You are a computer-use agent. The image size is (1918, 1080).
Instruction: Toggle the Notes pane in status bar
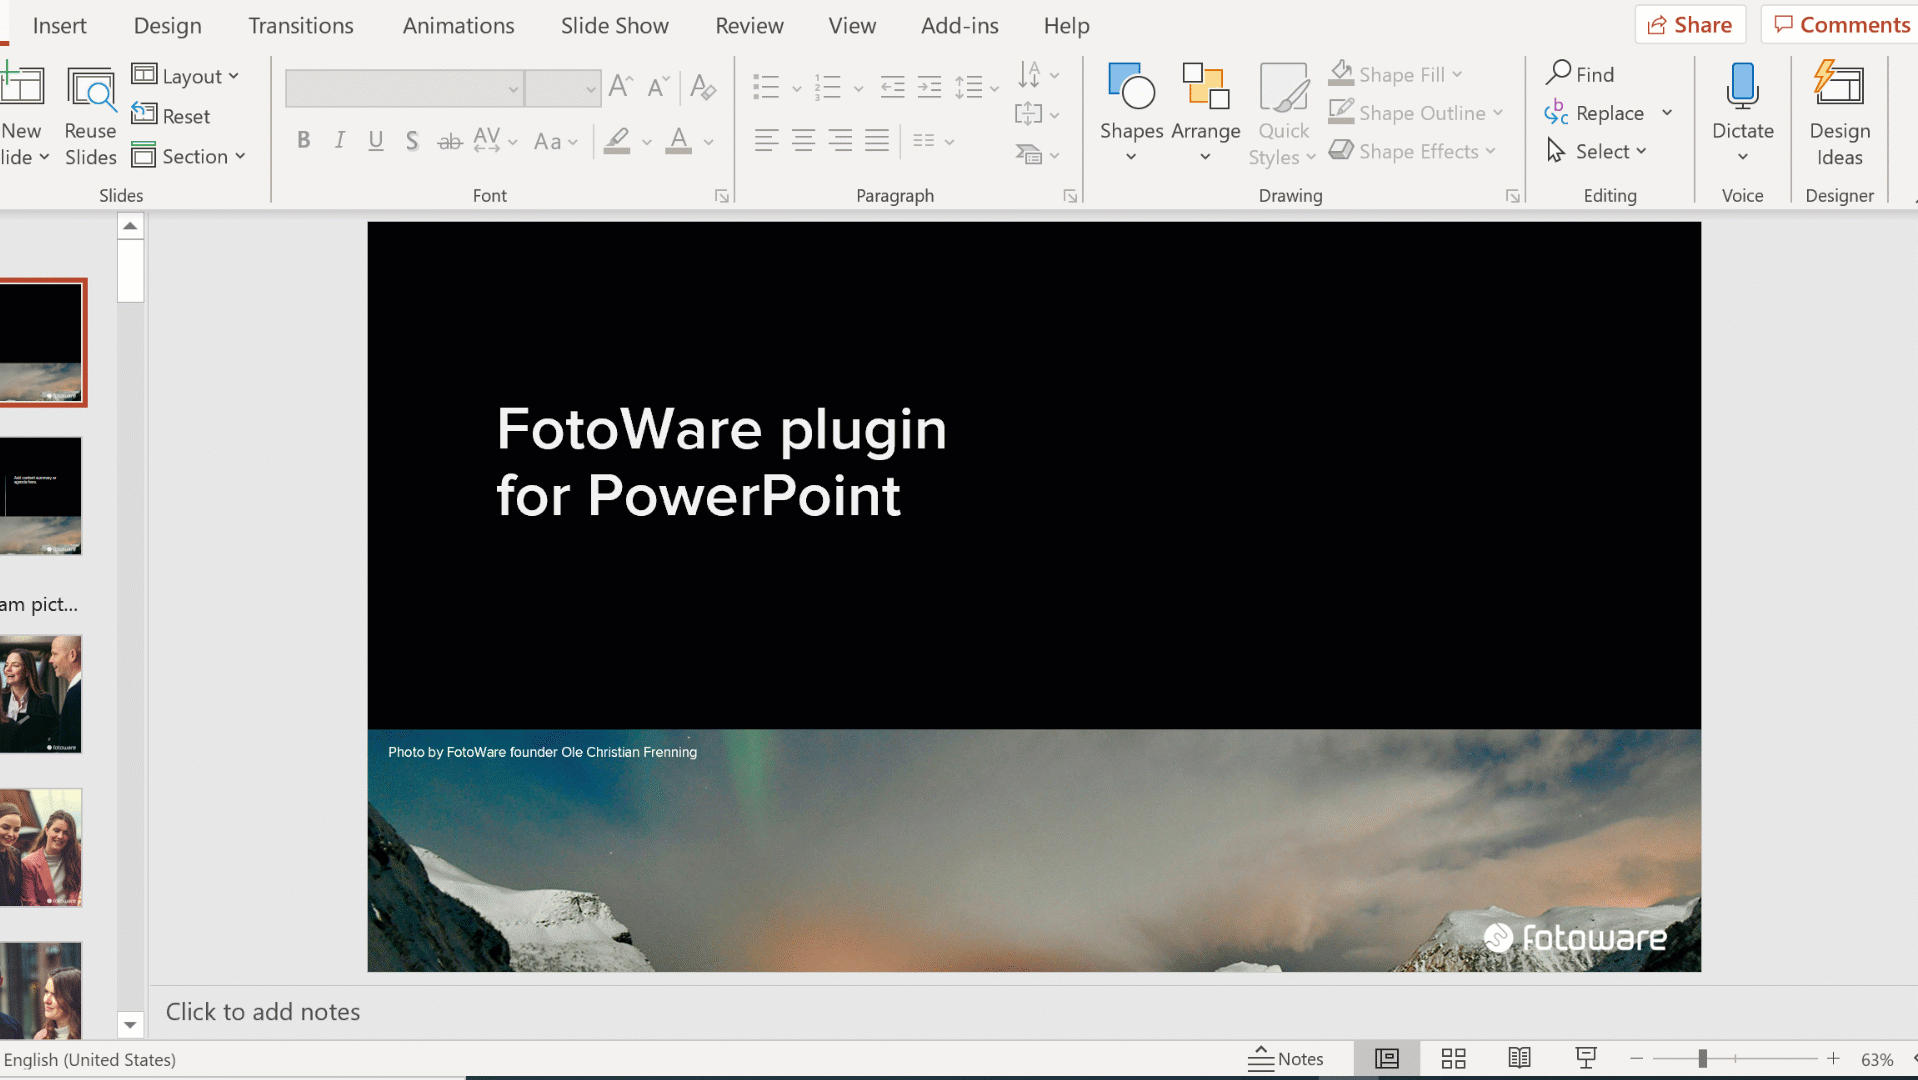[x=1286, y=1058]
